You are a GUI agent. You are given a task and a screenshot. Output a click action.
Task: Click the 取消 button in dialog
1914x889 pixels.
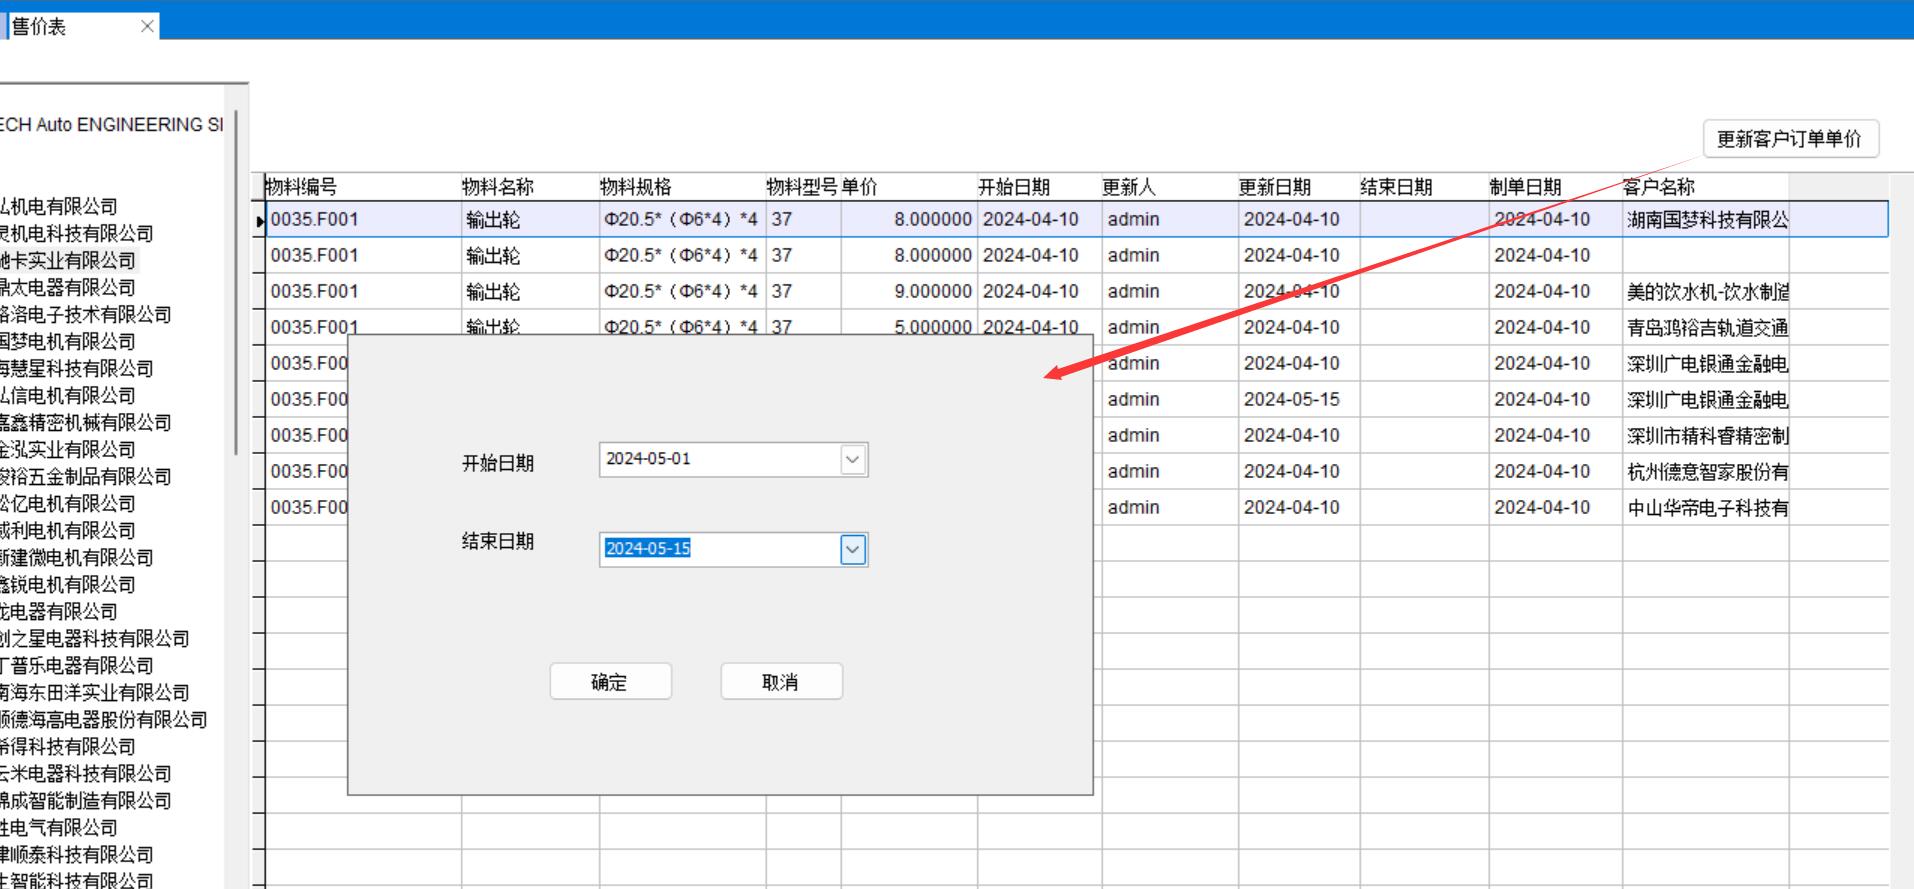click(781, 682)
